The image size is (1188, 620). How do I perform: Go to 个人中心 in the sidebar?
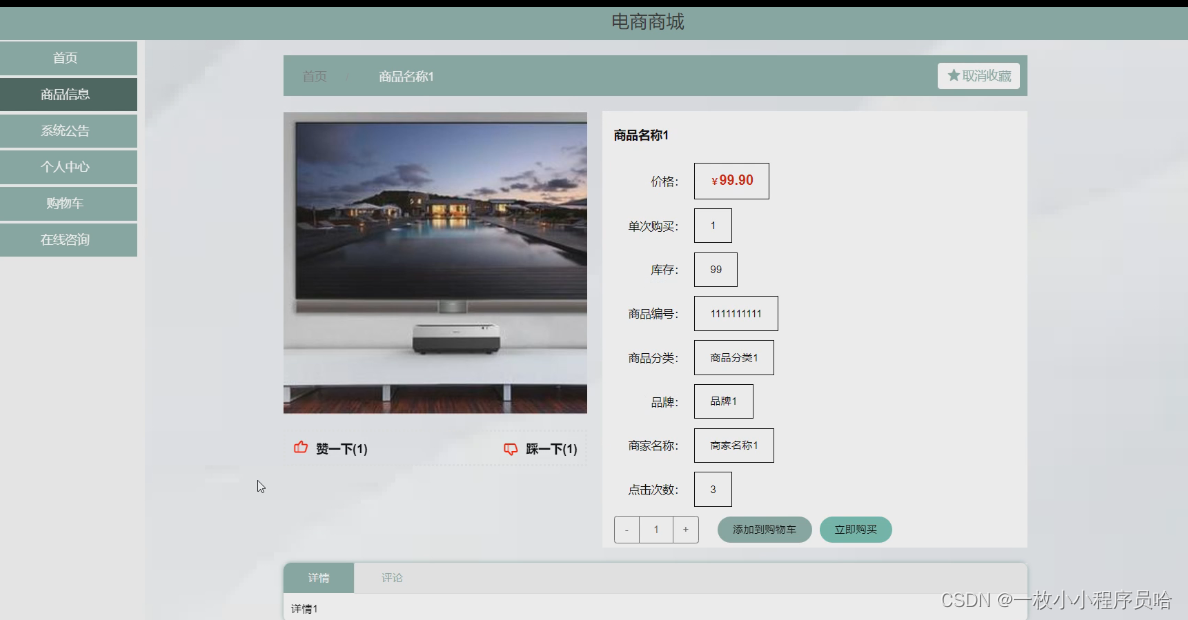pos(68,167)
